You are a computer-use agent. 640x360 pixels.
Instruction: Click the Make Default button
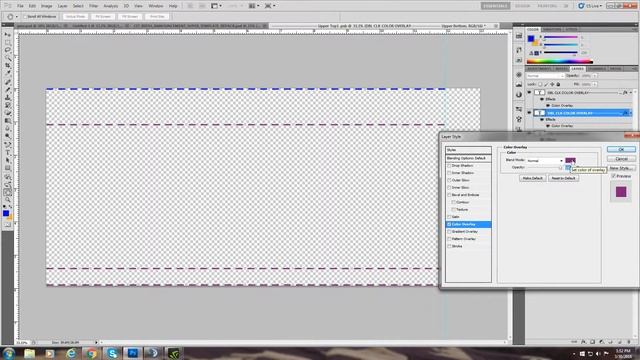click(x=533, y=178)
